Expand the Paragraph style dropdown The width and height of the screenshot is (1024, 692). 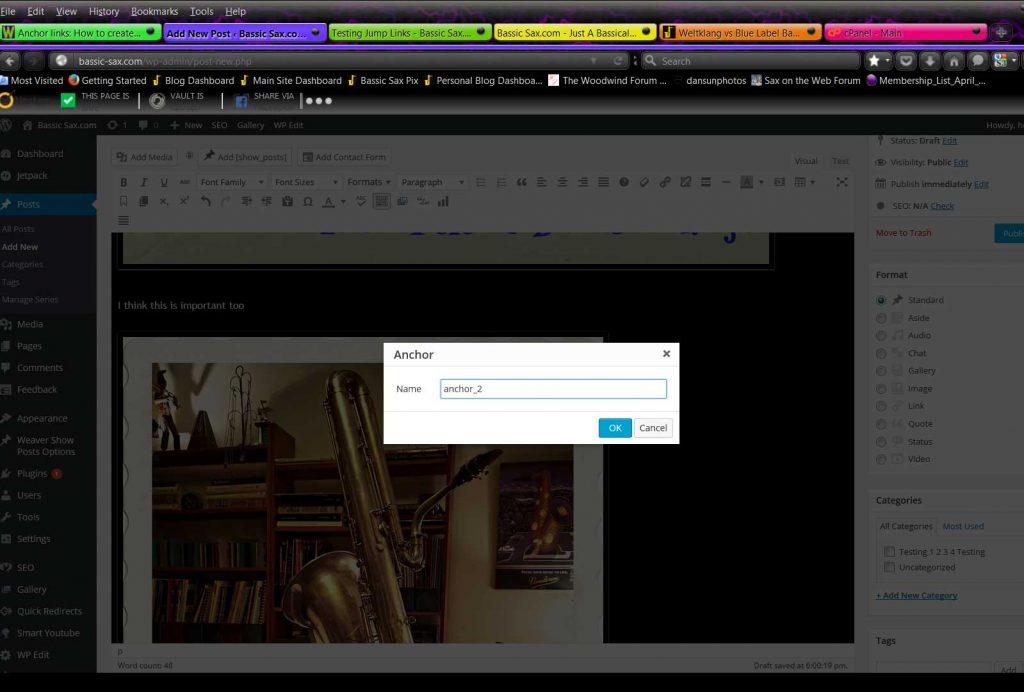(432, 182)
